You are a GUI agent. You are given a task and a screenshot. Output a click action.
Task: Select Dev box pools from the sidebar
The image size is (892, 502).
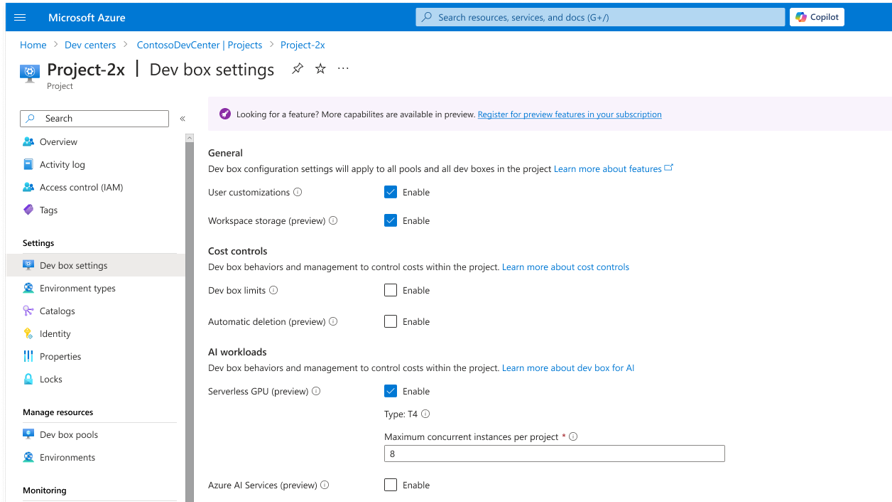click(68, 435)
